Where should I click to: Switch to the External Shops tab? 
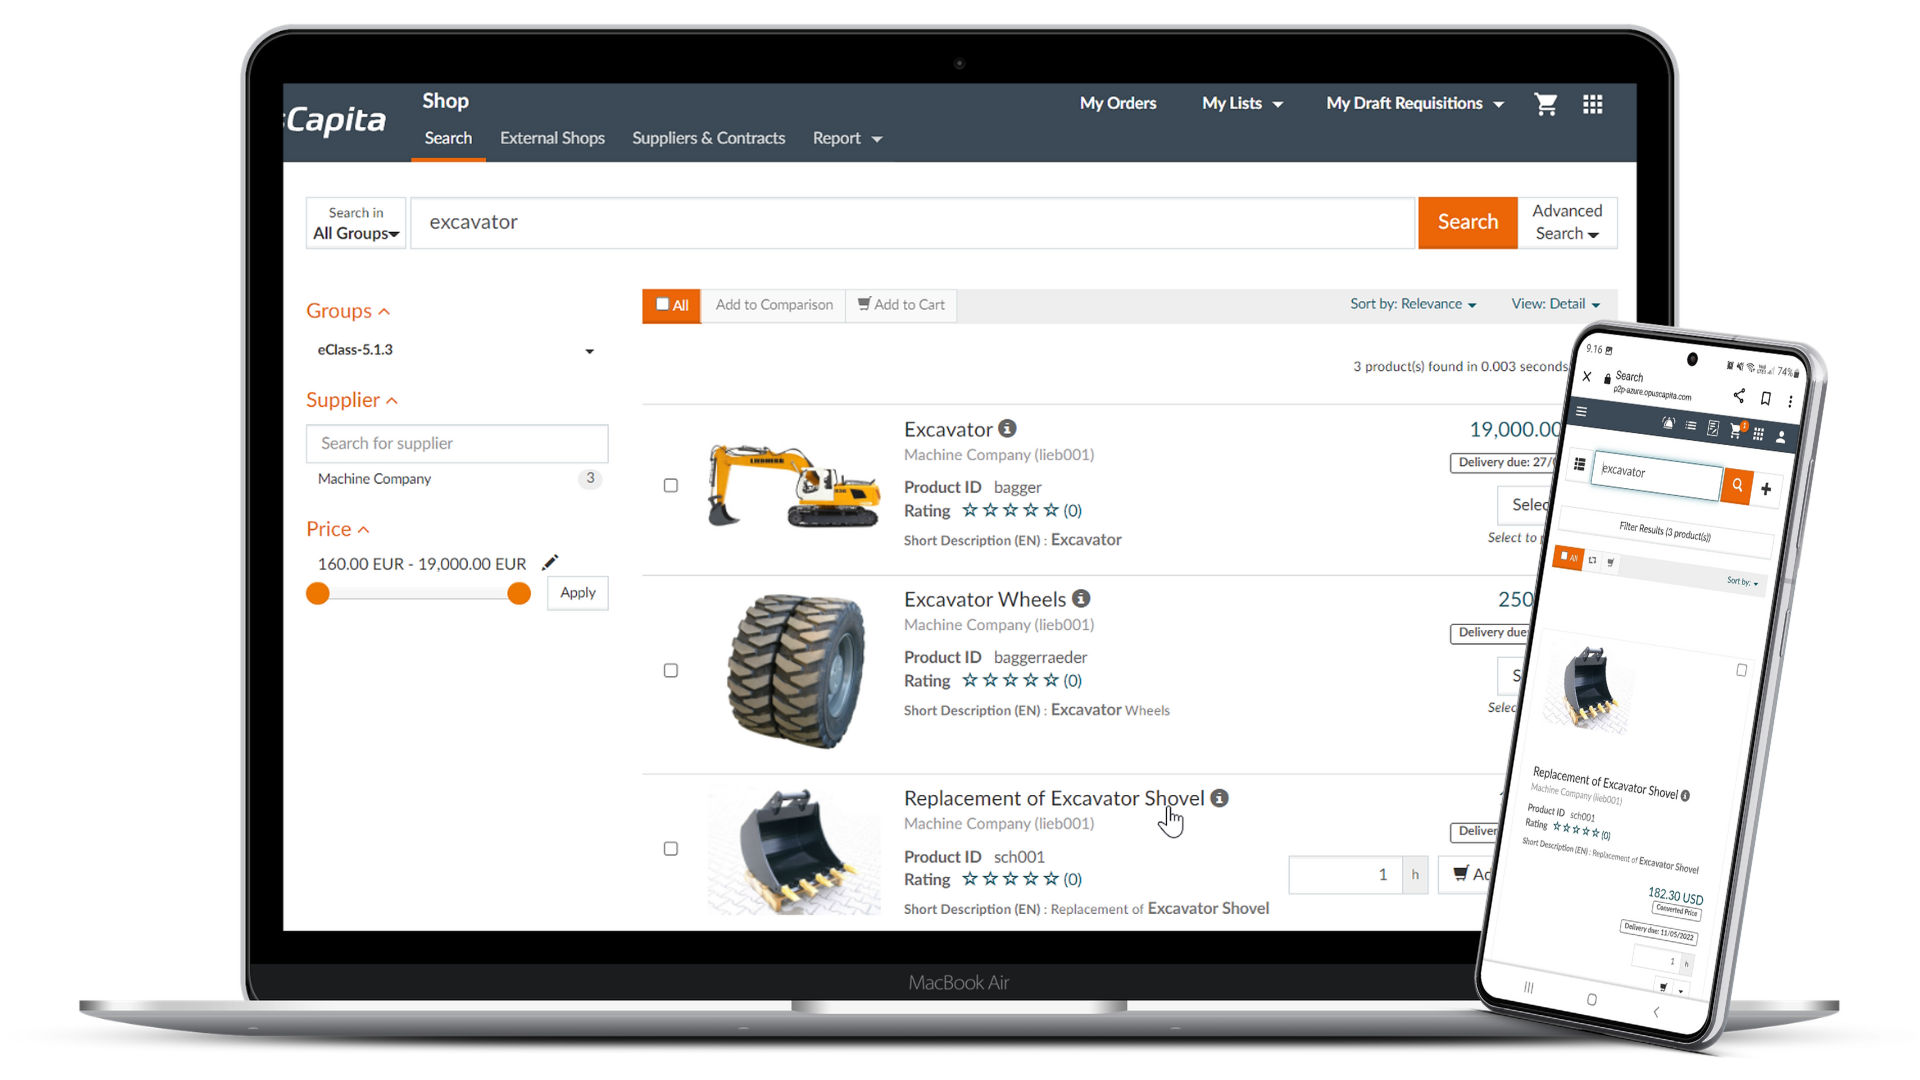coord(552,138)
